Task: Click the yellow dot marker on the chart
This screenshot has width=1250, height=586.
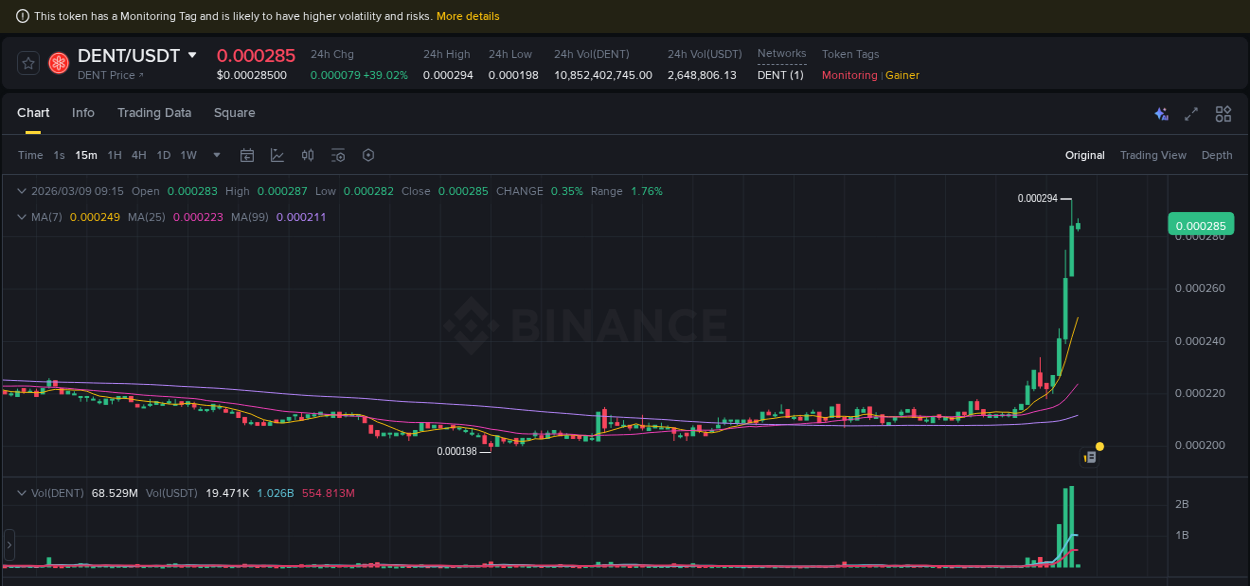Action: 1100,444
